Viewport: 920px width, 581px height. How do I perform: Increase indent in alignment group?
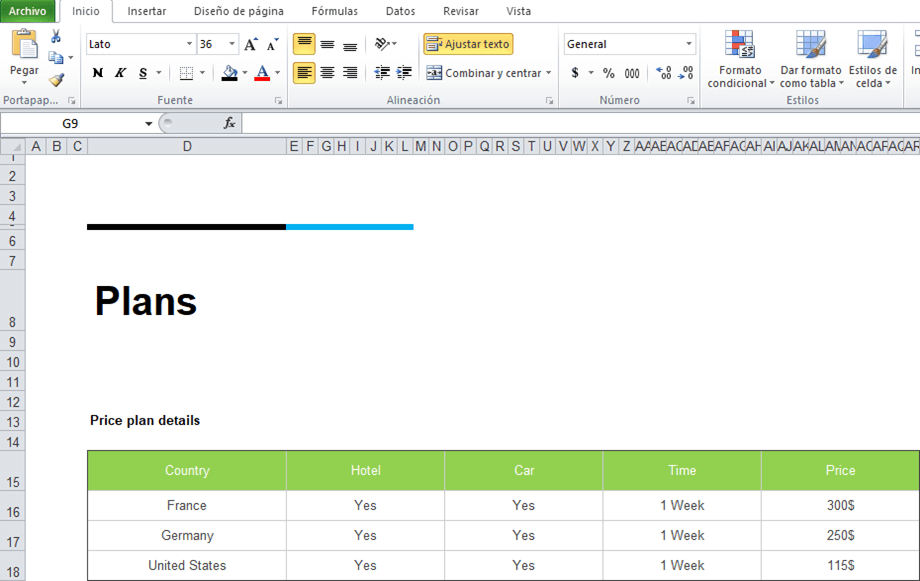[404, 73]
